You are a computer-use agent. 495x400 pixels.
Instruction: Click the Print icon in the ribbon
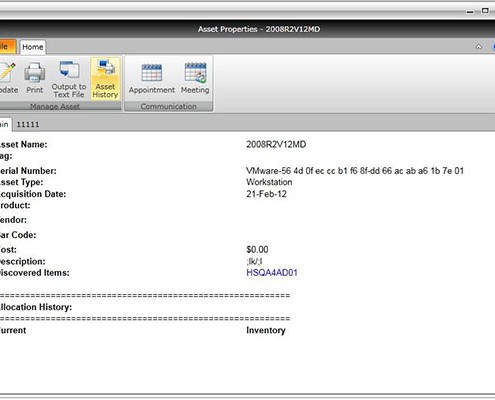click(x=35, y=78)
